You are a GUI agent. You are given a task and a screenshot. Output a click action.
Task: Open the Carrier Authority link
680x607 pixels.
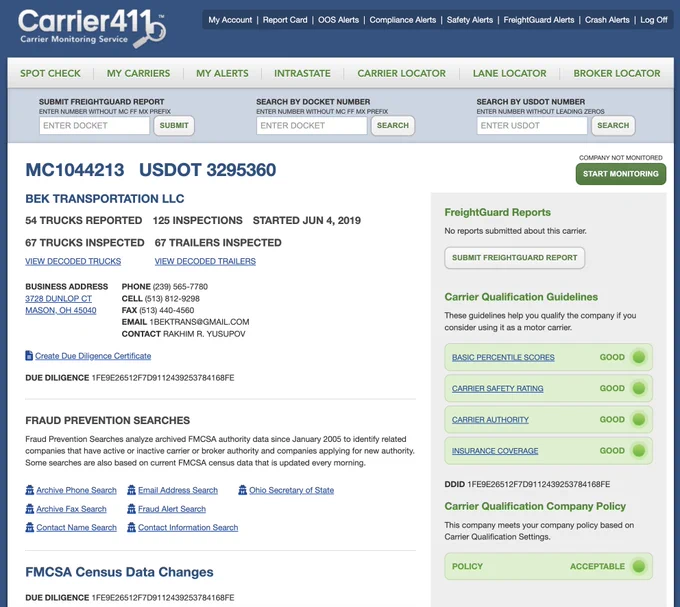pyautogui.click(x=490, y=420)
